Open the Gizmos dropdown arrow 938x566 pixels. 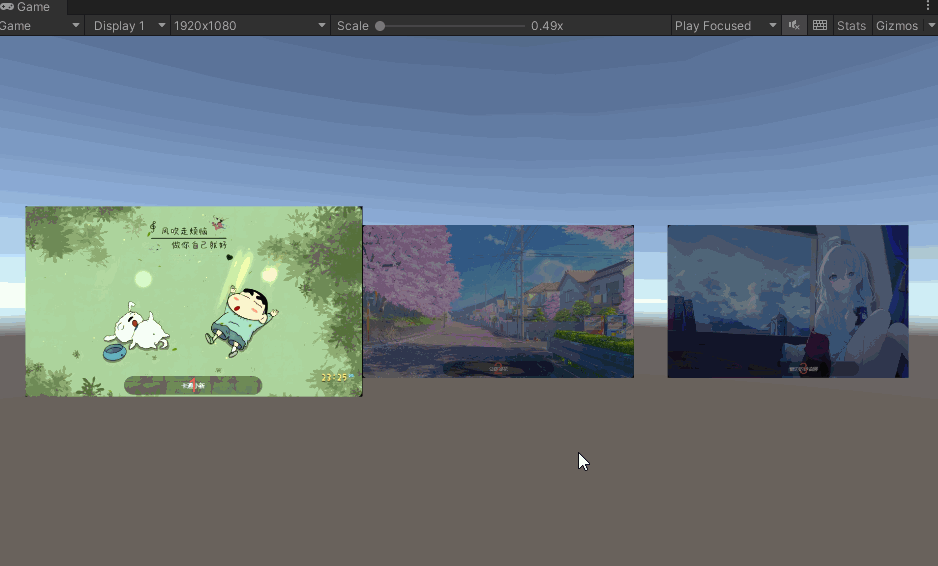pyautogui.click(x=931, y=26)
